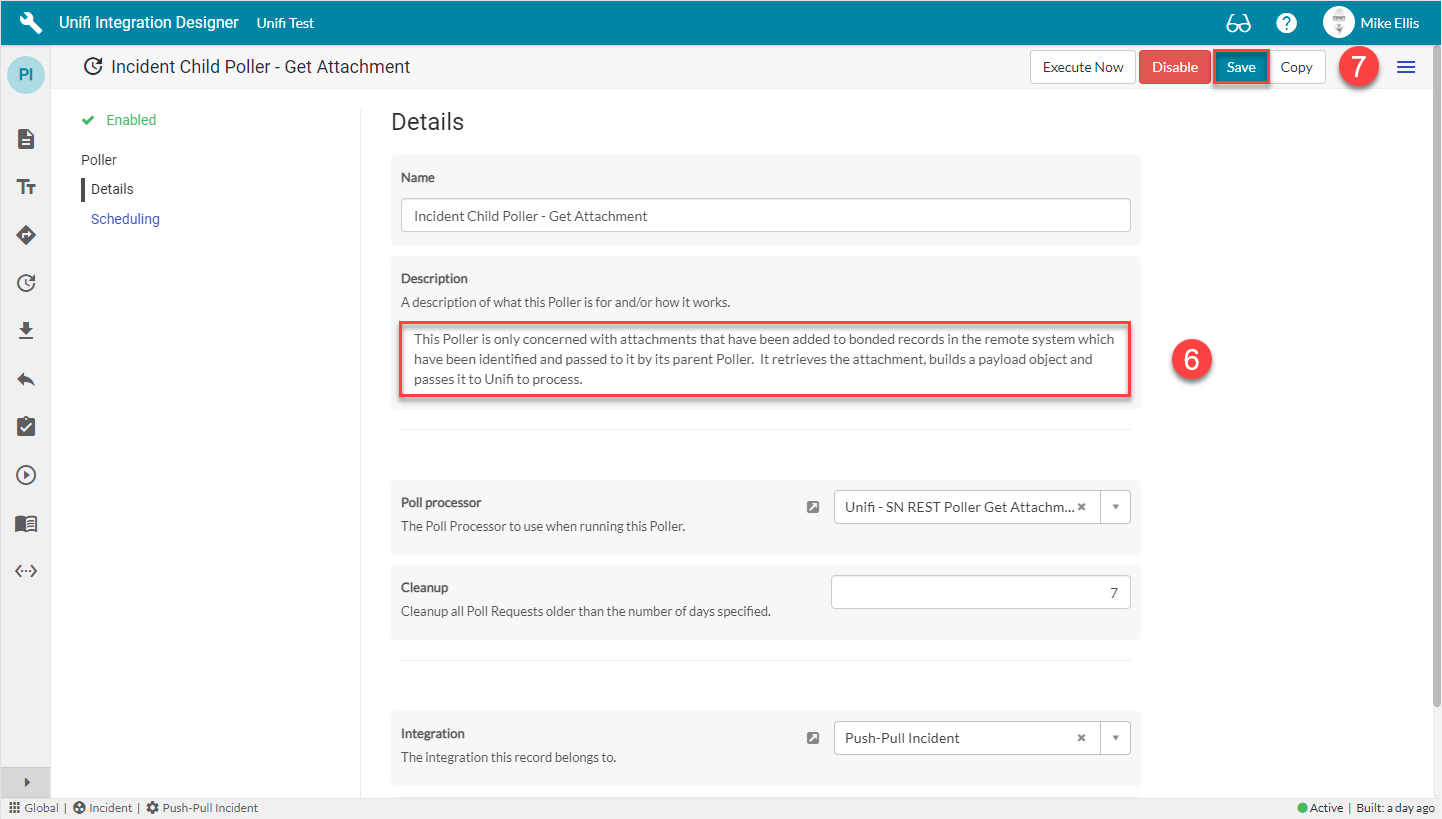Open the documentation book icon in sidebar
Image resolution: width=1442 pixels, height=819 pixels.
coord(25,522)
